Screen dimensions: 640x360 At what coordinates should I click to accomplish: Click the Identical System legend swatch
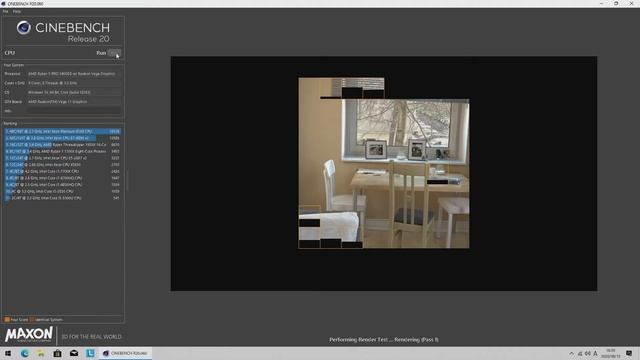(32, 320)
